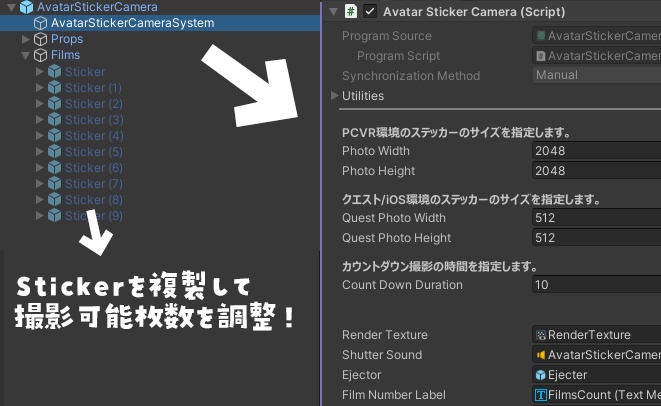This screenshot has width=661, height=406.
Task: Select Sticker (5) in the hierarchy
Action: click(x=94, y=152)
